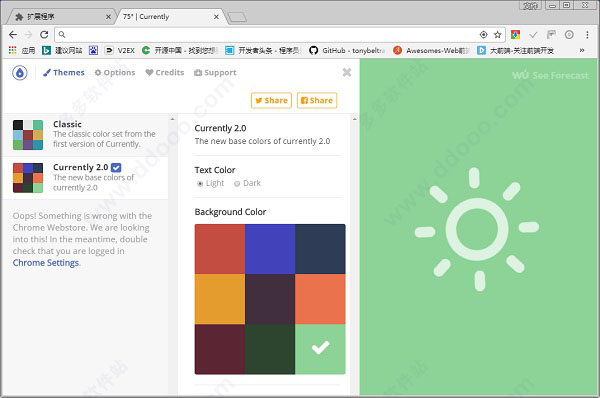Bookmark this page with star icon
Image resolution: width=600 pixels, height=398 pixels.
click(x=497, y=35)
